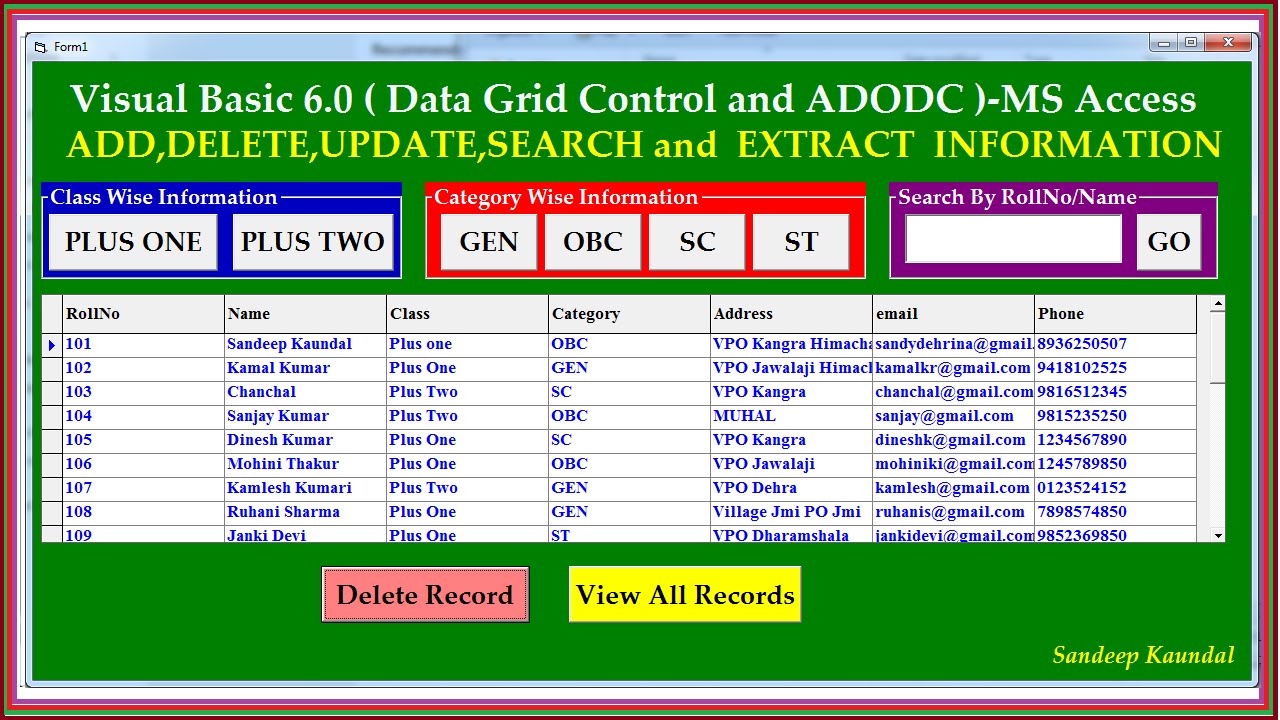
Task: Select email cell dineshk@gmail.com
Action: pyautogui.click(x=953, y=440)
